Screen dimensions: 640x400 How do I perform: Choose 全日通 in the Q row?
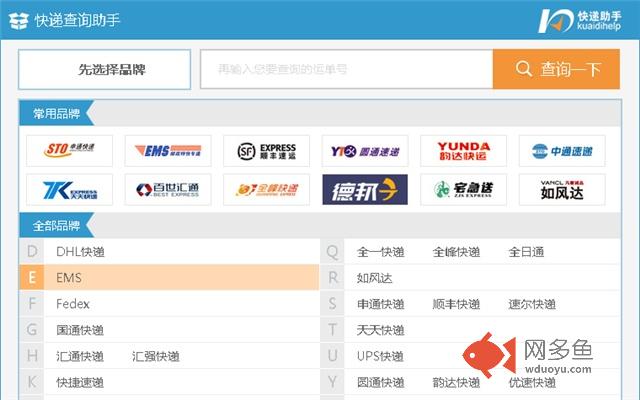tap(526, 252)
